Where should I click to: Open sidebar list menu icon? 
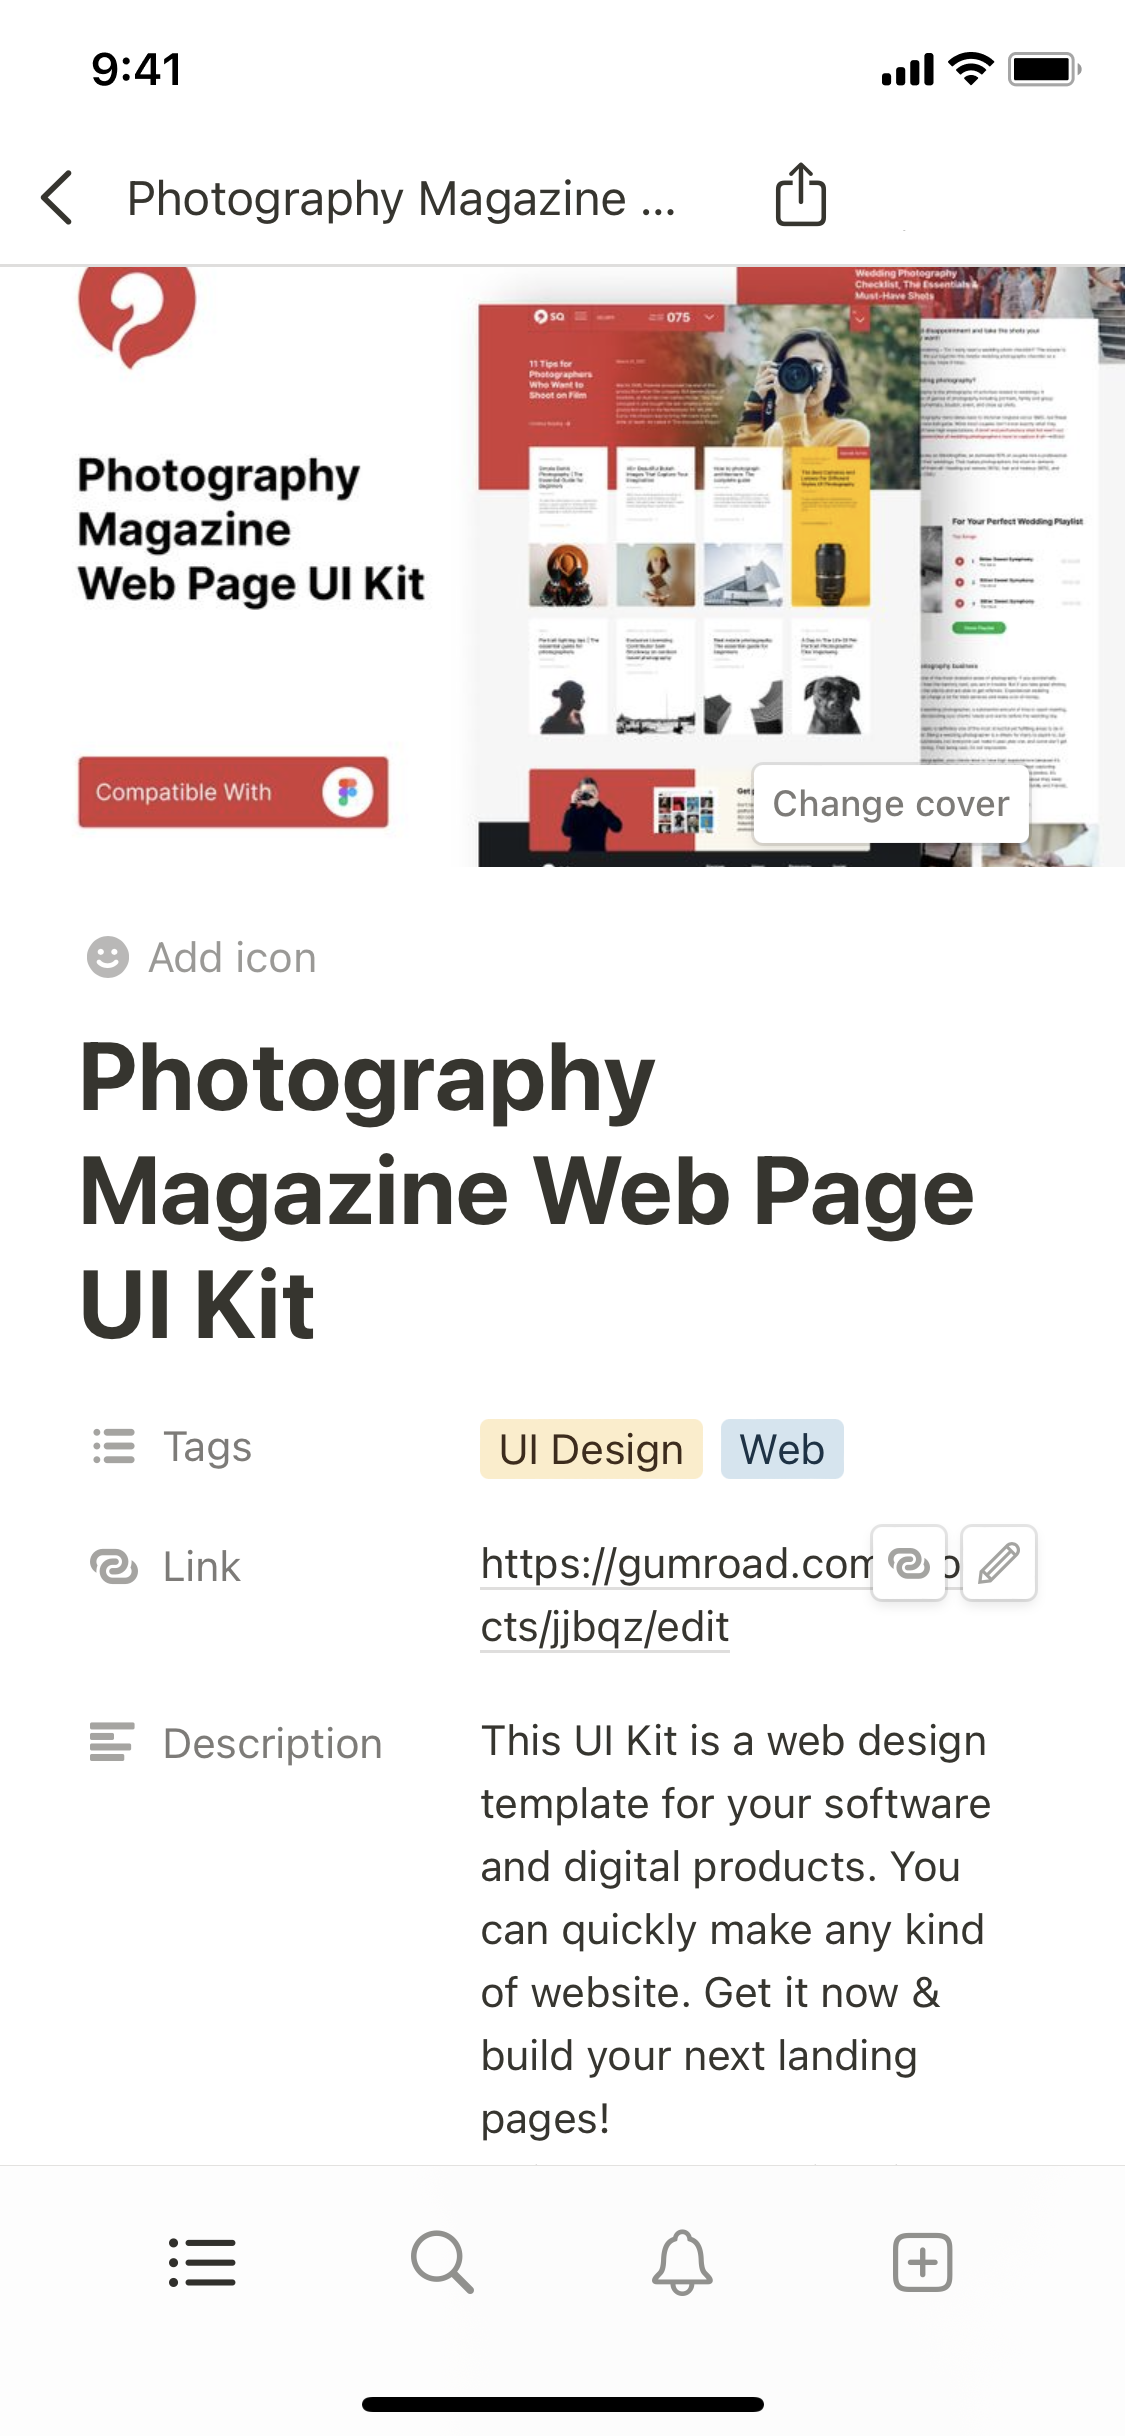pos(202,2262)
